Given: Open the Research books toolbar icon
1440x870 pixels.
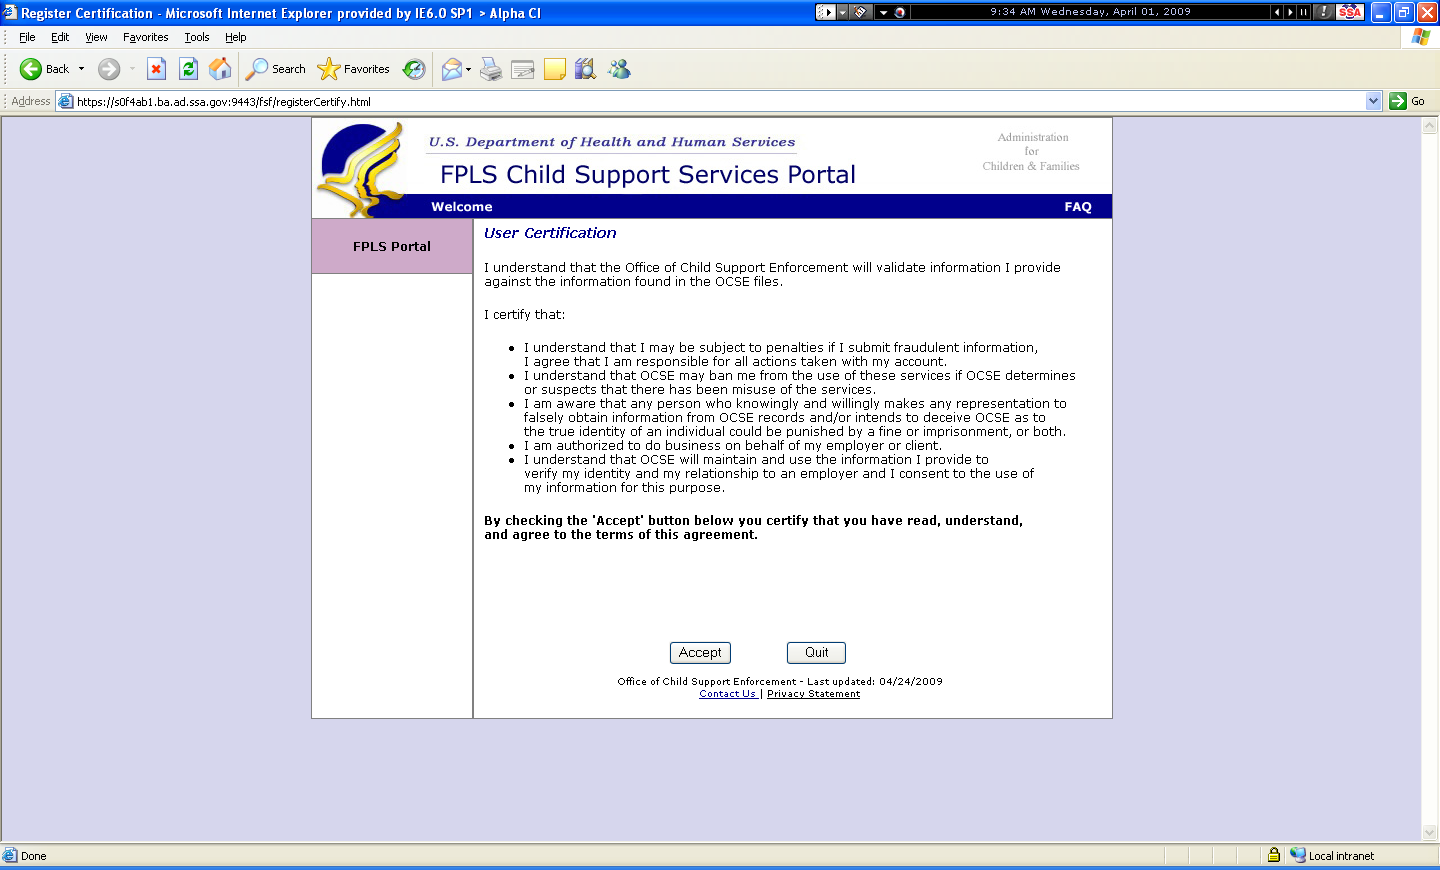Looking at the screenshot, I should [x=586, y=69].
